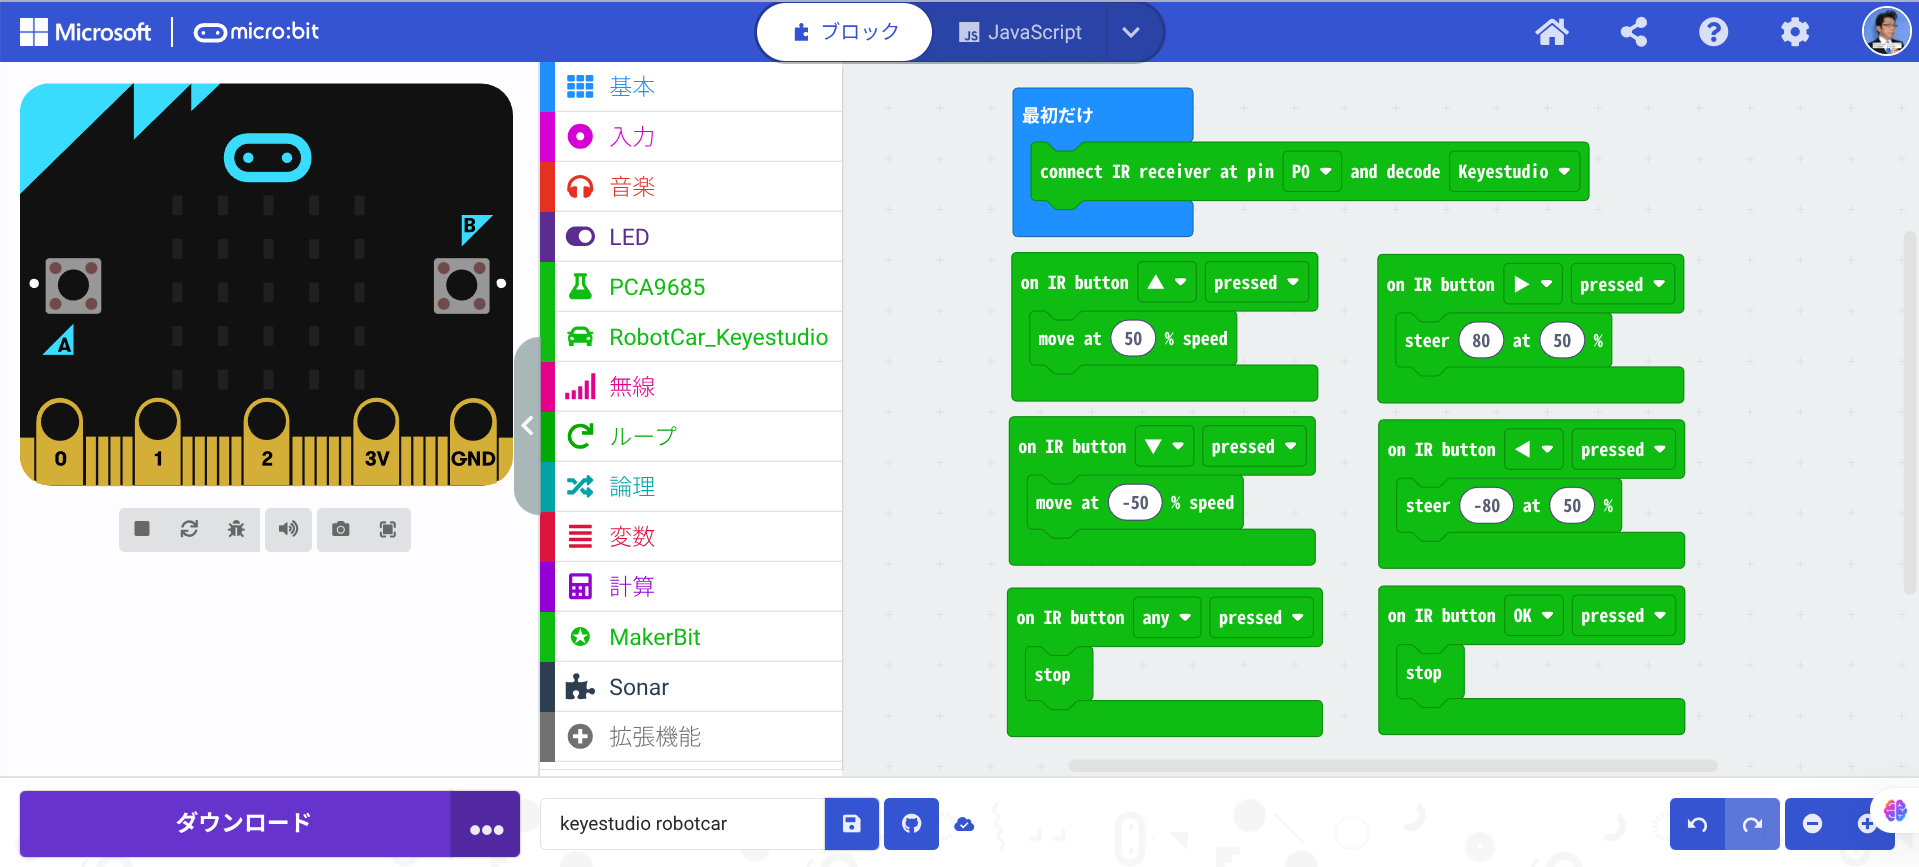Launch simulator in full screen
The image size is (1919, 867).
tap(388, 529)
